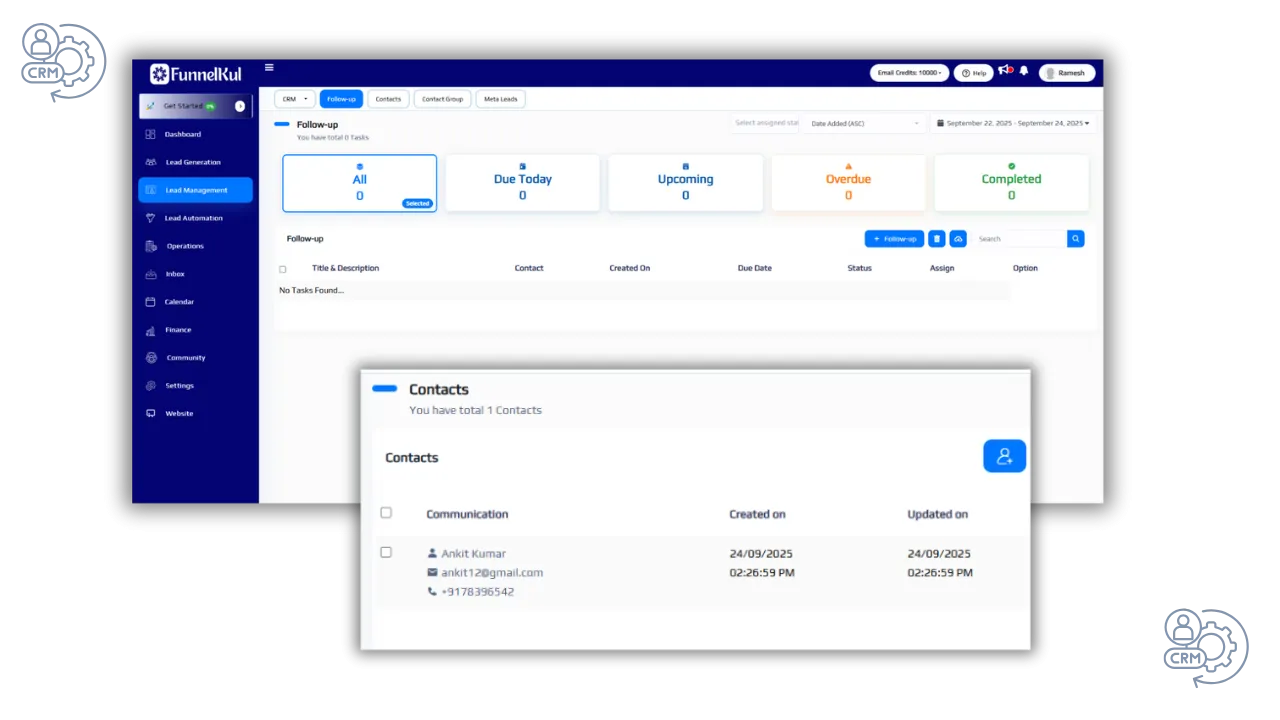Click the announcements megaphone icon
The image size is (1280, 720).
pos(1005,71)
